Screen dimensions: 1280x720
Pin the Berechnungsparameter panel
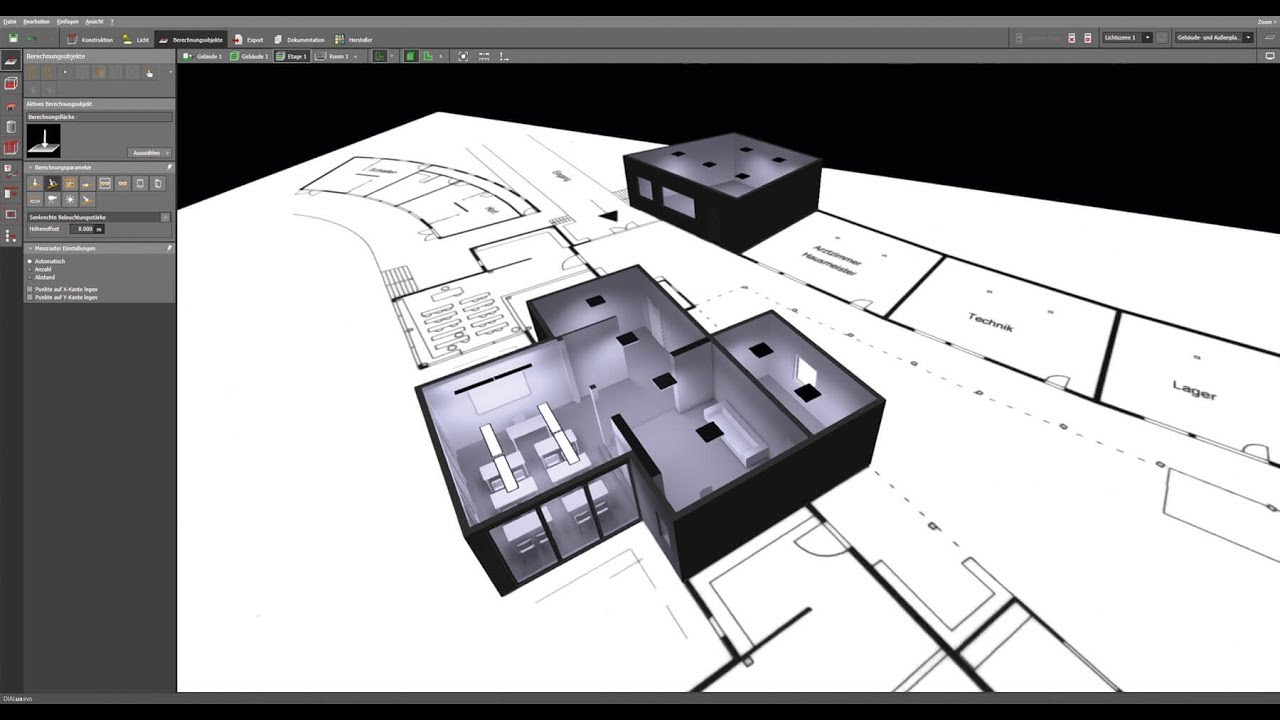tap(169, 167)
